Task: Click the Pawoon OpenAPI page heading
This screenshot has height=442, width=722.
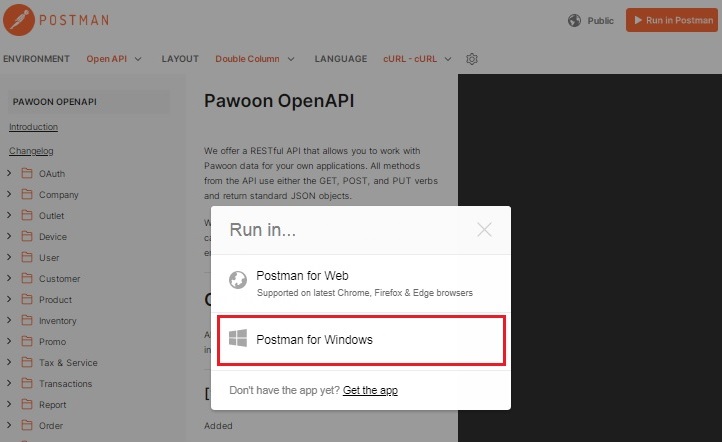Action: coord(279,101)
